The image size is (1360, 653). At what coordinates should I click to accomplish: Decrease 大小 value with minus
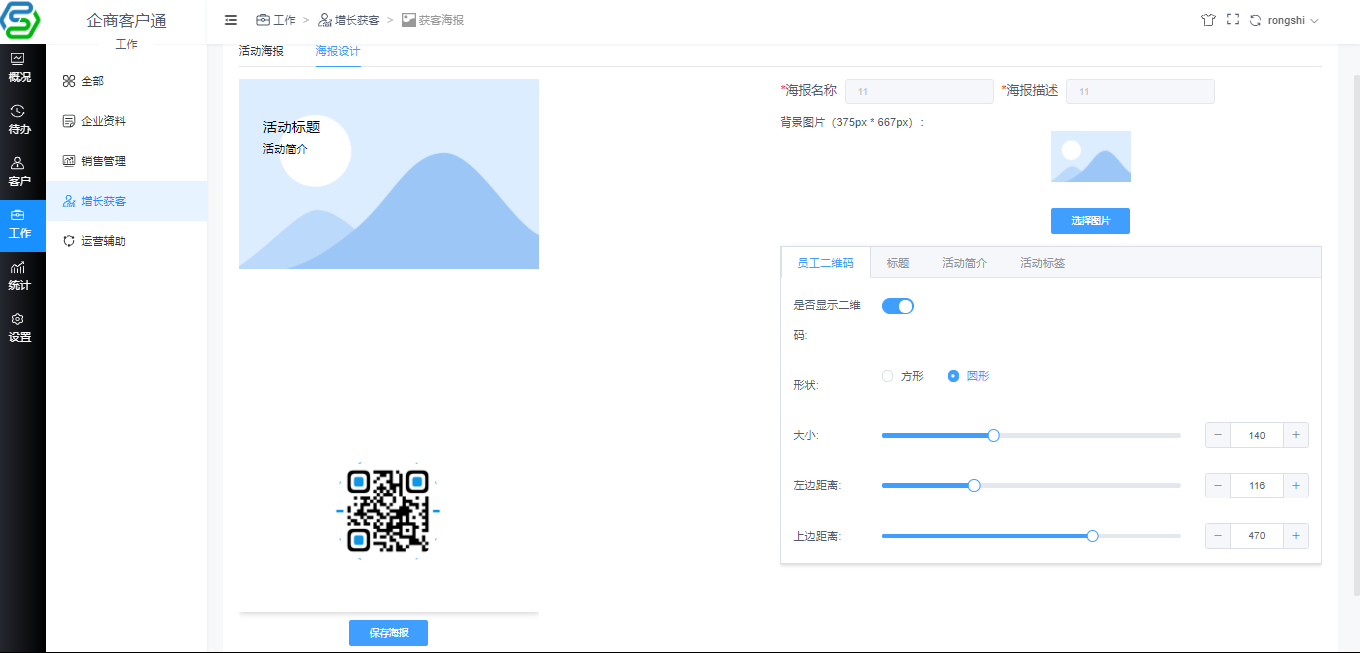point(1219,435)
